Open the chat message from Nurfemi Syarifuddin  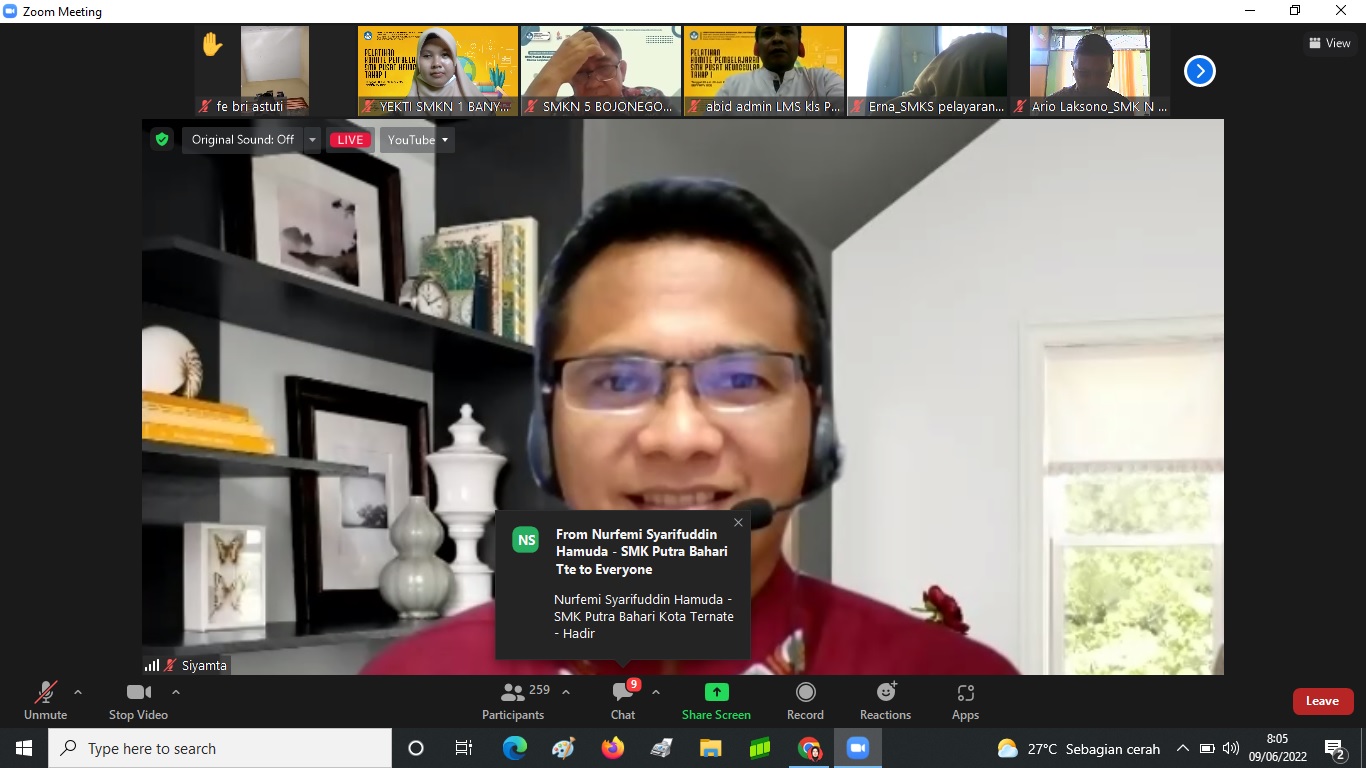tap(623, 585)
